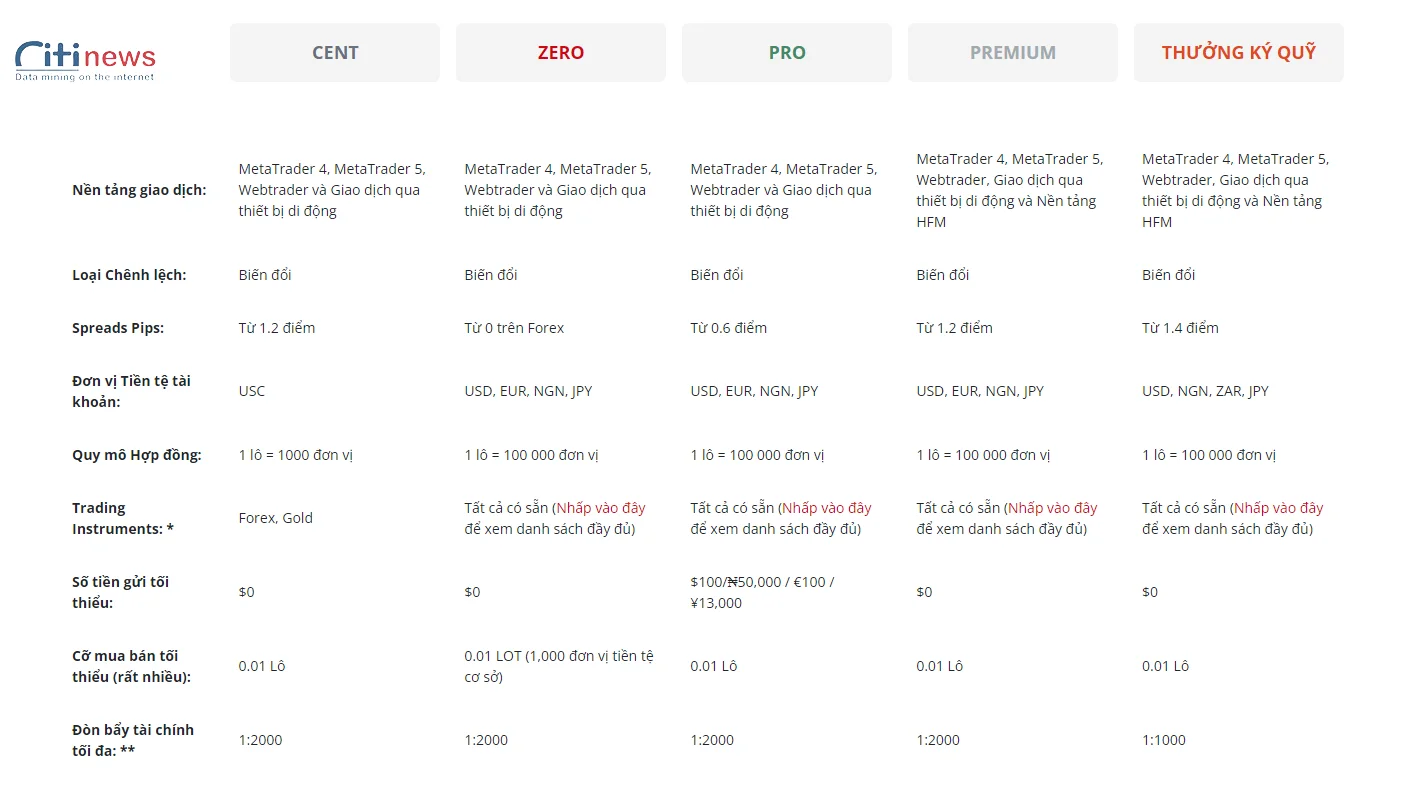Screen dimensions: 1405x788
Task: Click 'Nhấp vào đây' link in PRO column
Action: [827, 508]
